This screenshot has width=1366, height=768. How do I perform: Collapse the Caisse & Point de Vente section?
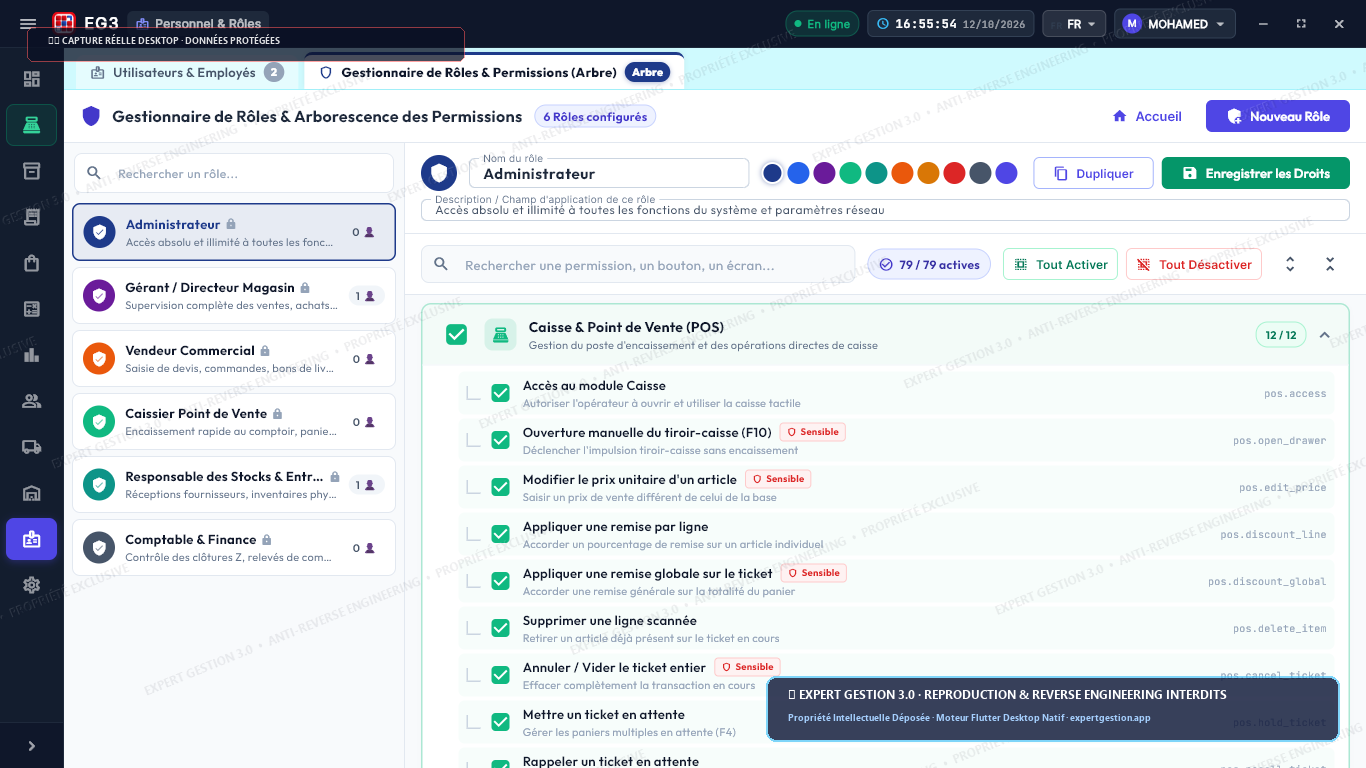(x=1325, y=335)
